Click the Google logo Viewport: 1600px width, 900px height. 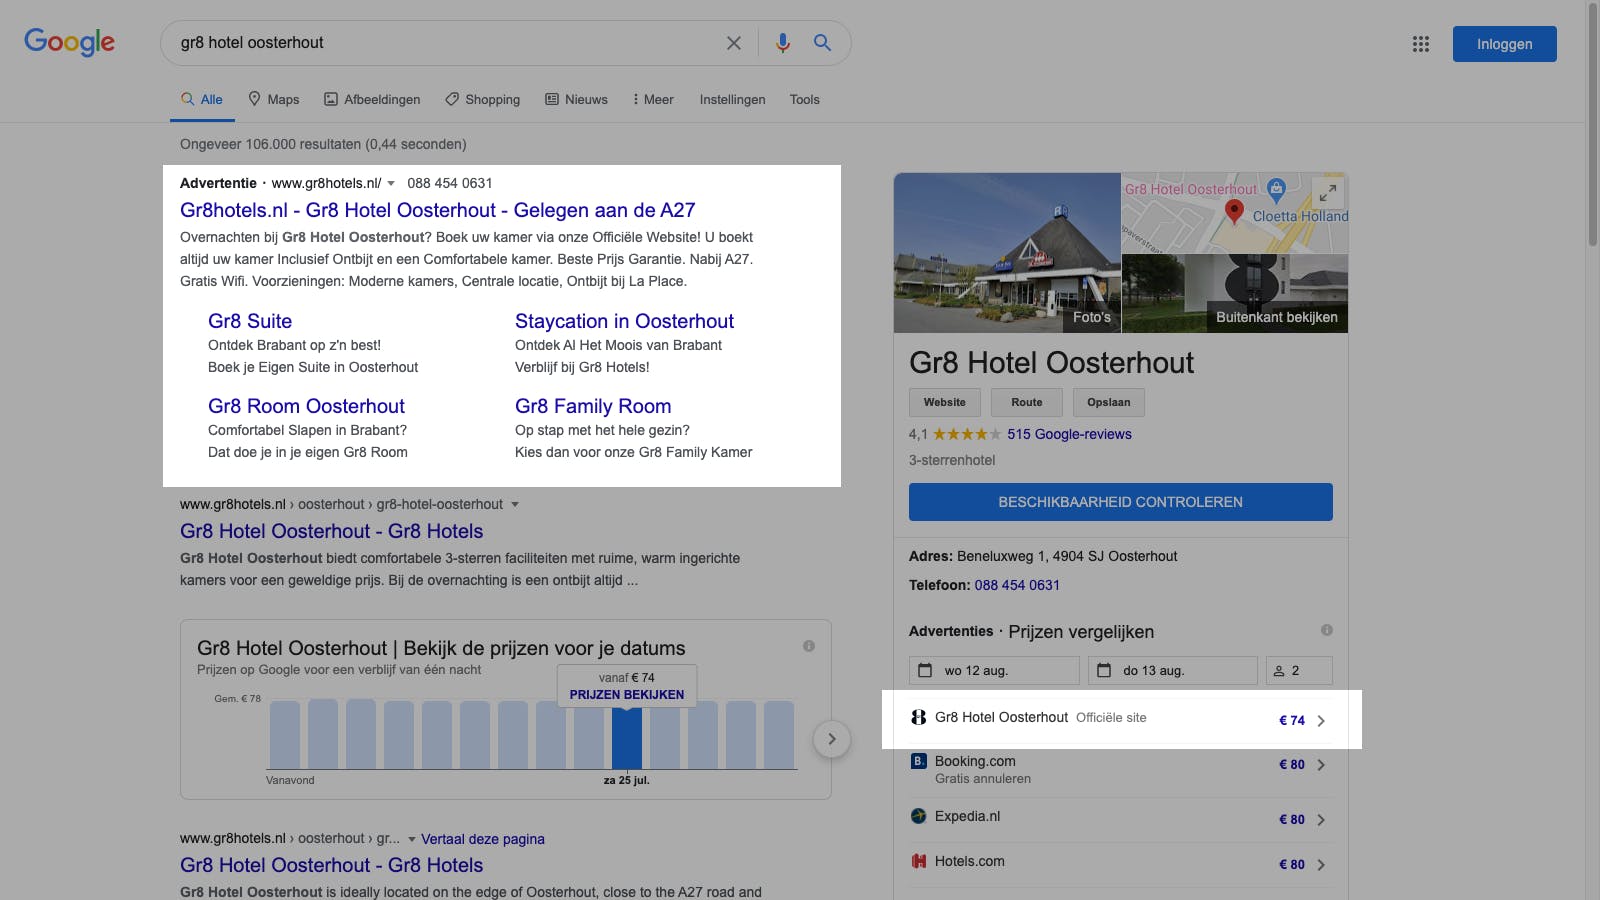coord(69,42)
